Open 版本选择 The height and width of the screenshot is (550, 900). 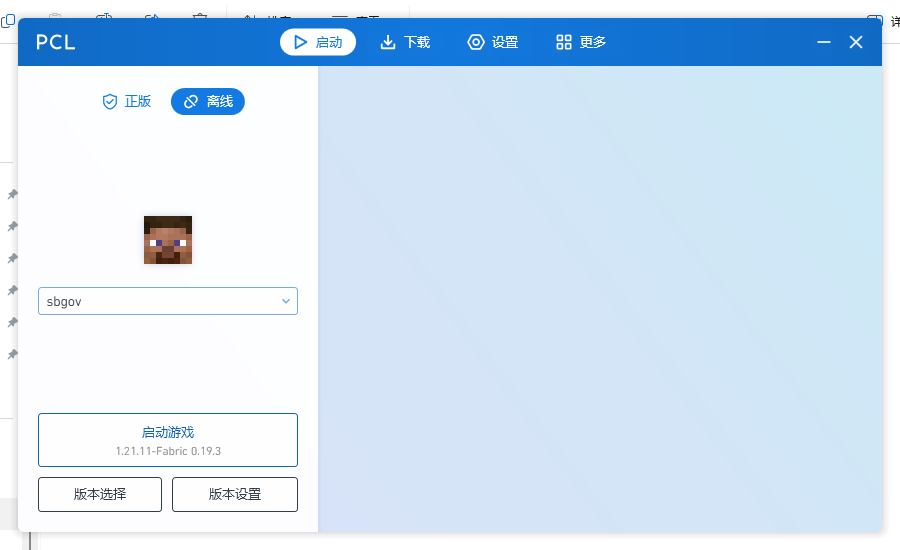tap(100, 494)
